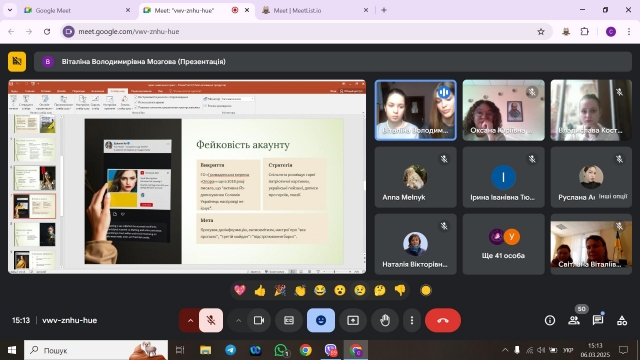Screen dimensions: 640x360
Task: Open video settings chevron beside camera
Action: (x=238, y=320)
